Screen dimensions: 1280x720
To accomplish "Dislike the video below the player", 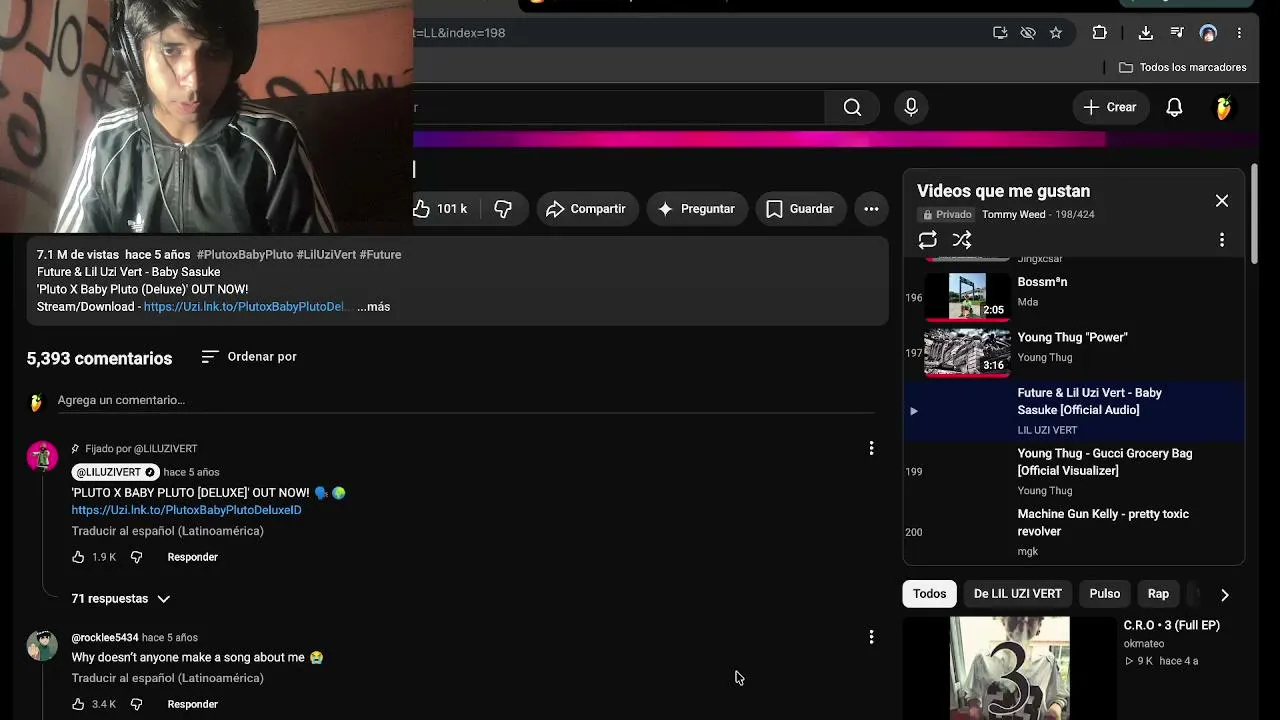I will point(503,209).
